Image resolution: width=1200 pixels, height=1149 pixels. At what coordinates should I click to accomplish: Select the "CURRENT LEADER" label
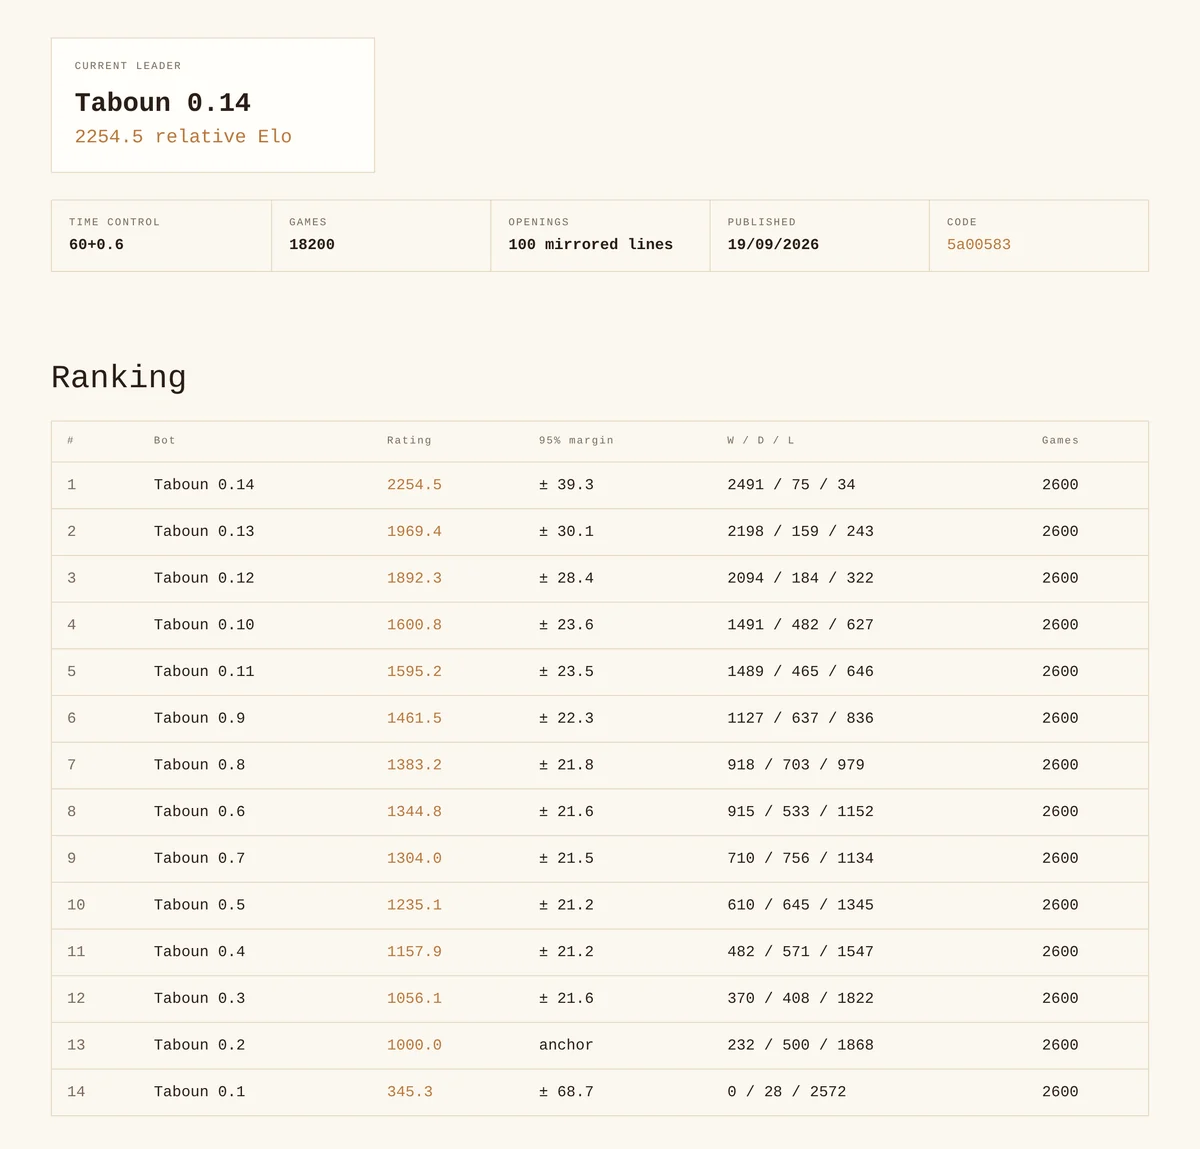pos(128,66)
